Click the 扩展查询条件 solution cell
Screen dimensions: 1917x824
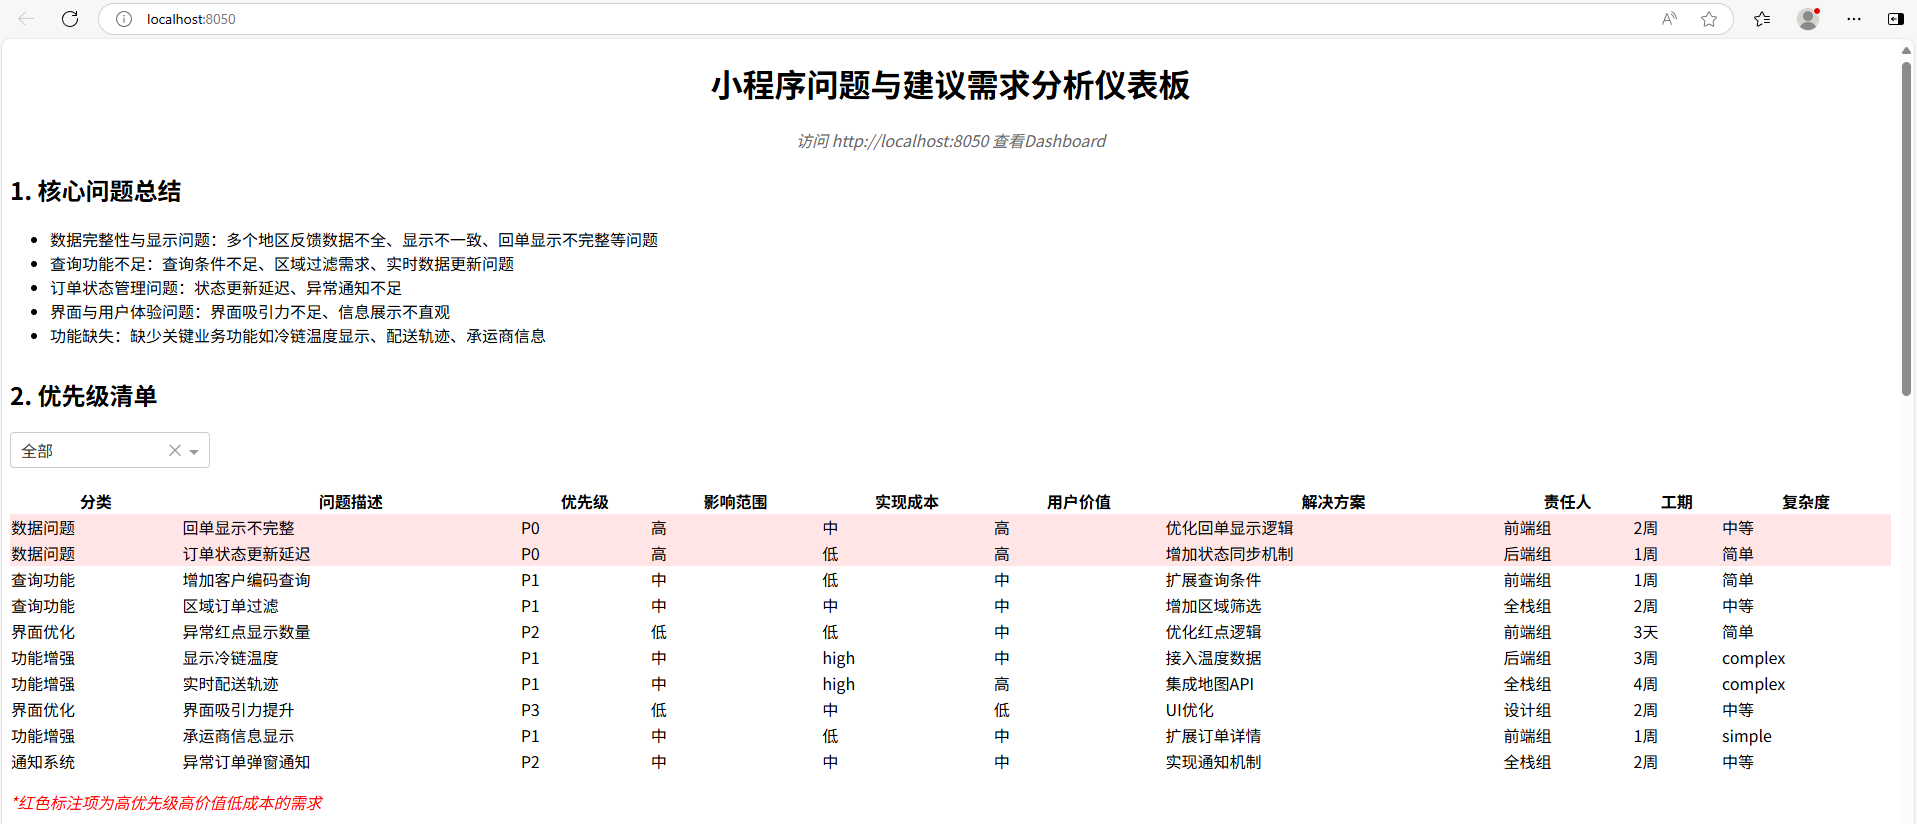coord(1334,580)
